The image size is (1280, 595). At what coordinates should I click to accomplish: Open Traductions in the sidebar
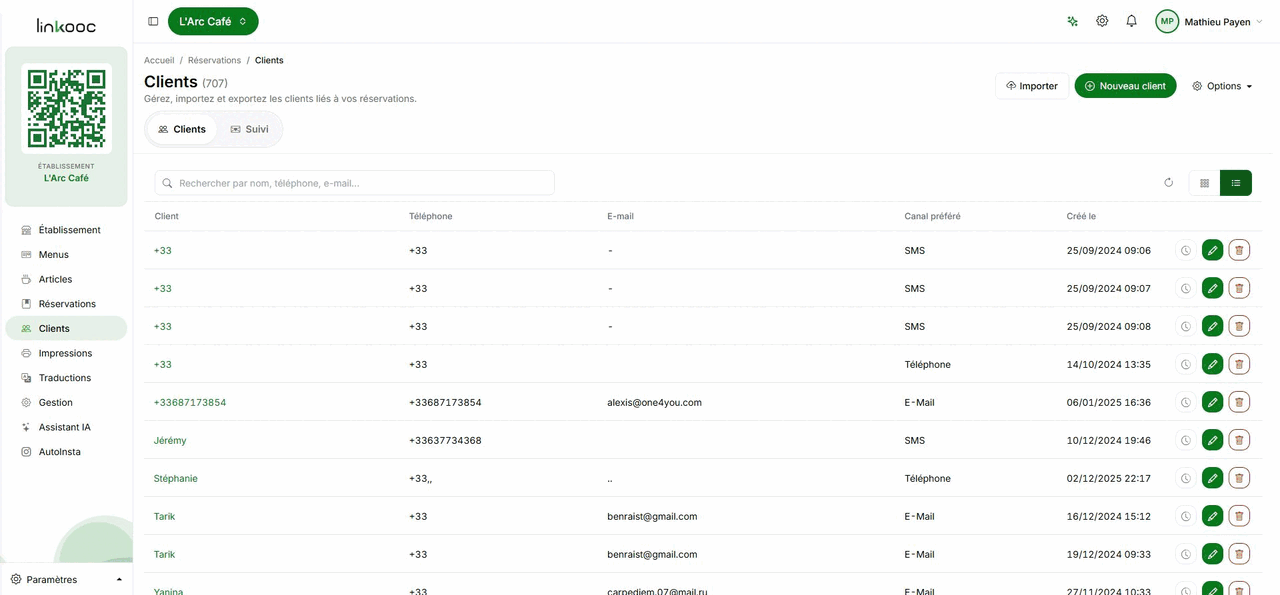[66, 378]
